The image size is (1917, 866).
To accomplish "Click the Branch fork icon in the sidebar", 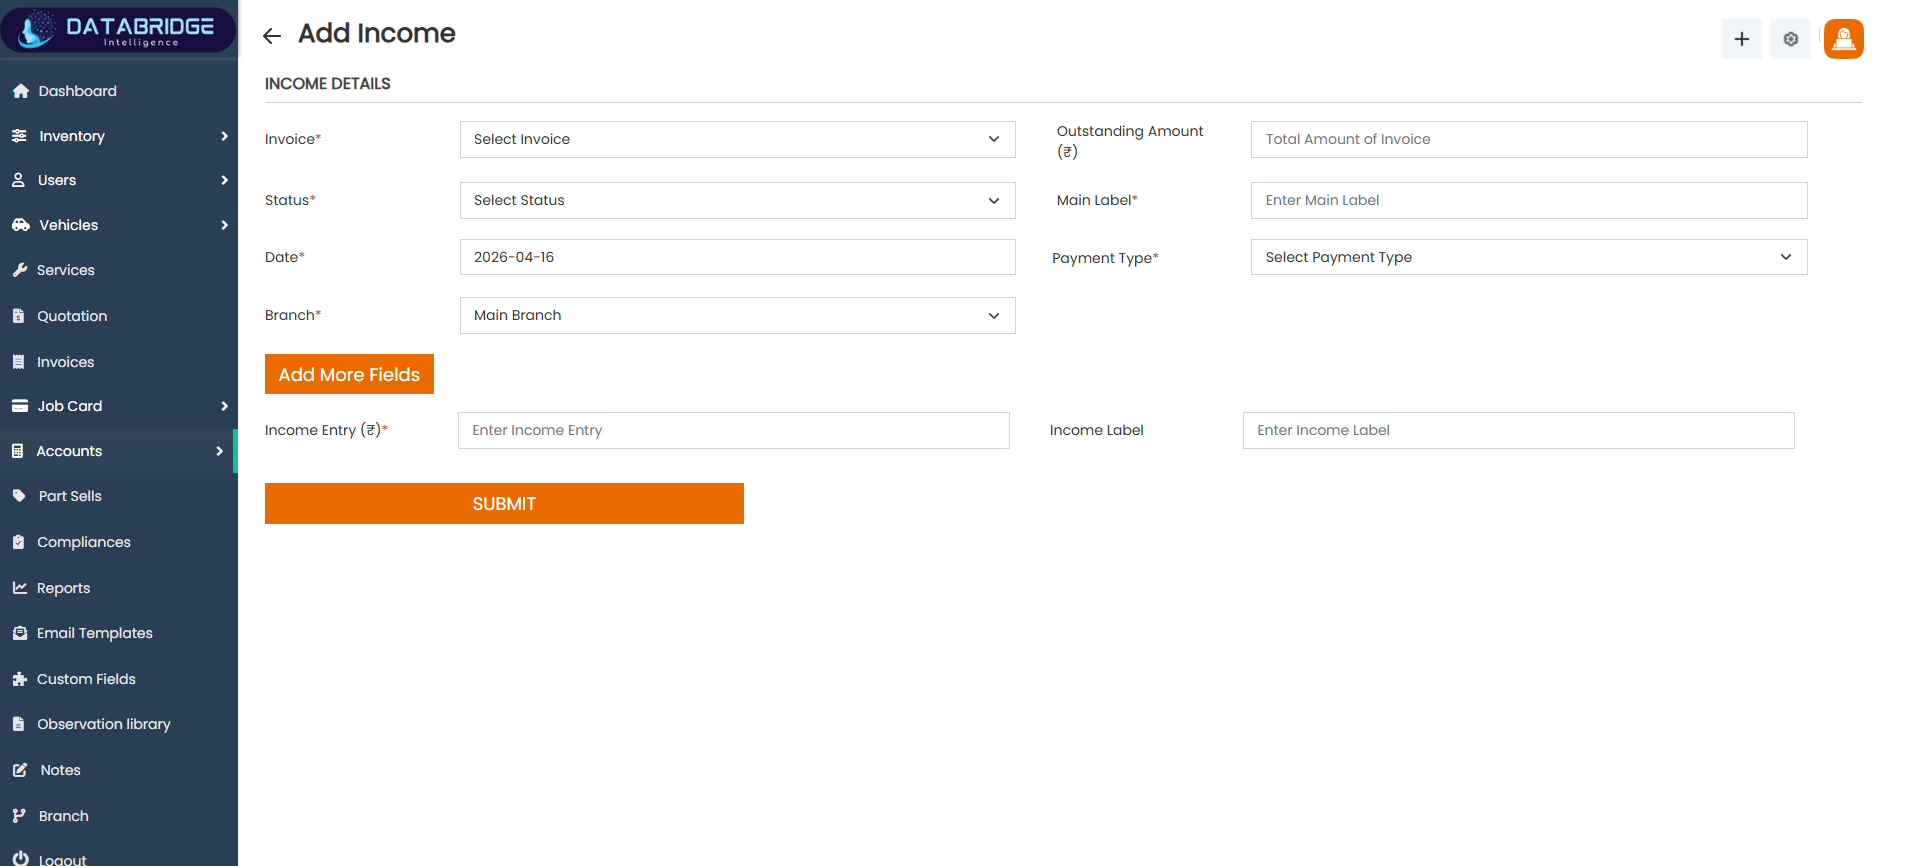I will [x=18, y=816].
